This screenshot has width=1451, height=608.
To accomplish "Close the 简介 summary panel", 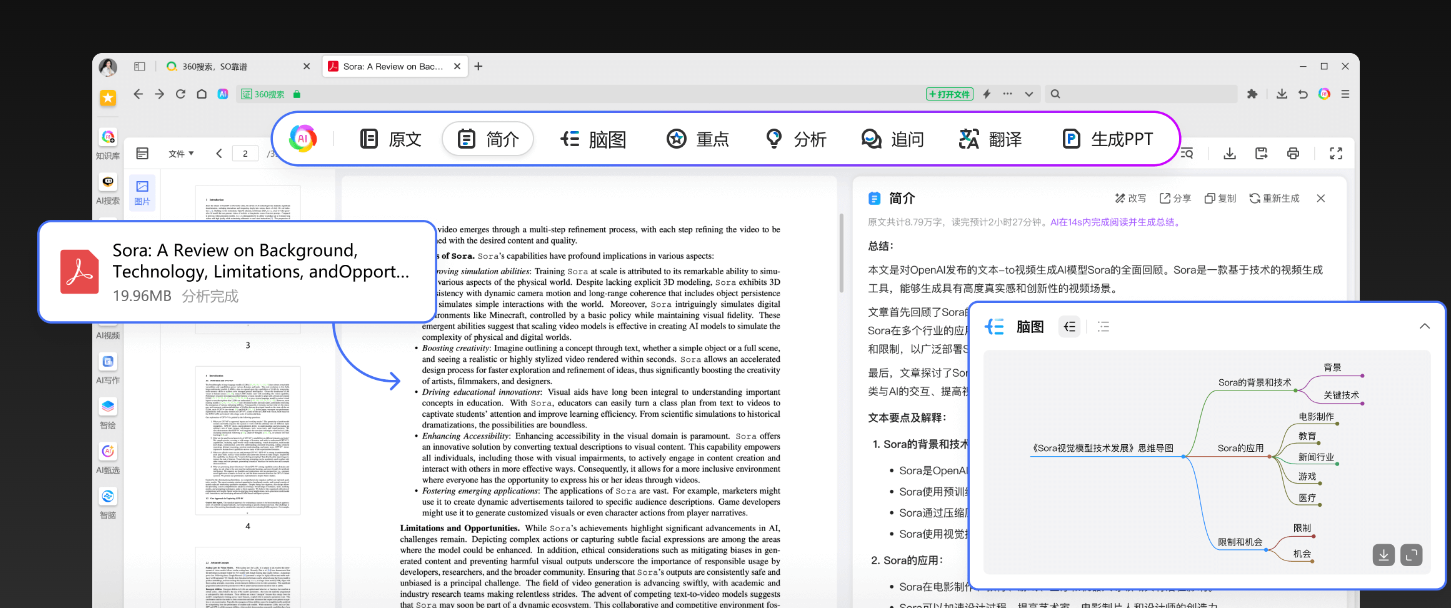I will [x=1320, y=198].
